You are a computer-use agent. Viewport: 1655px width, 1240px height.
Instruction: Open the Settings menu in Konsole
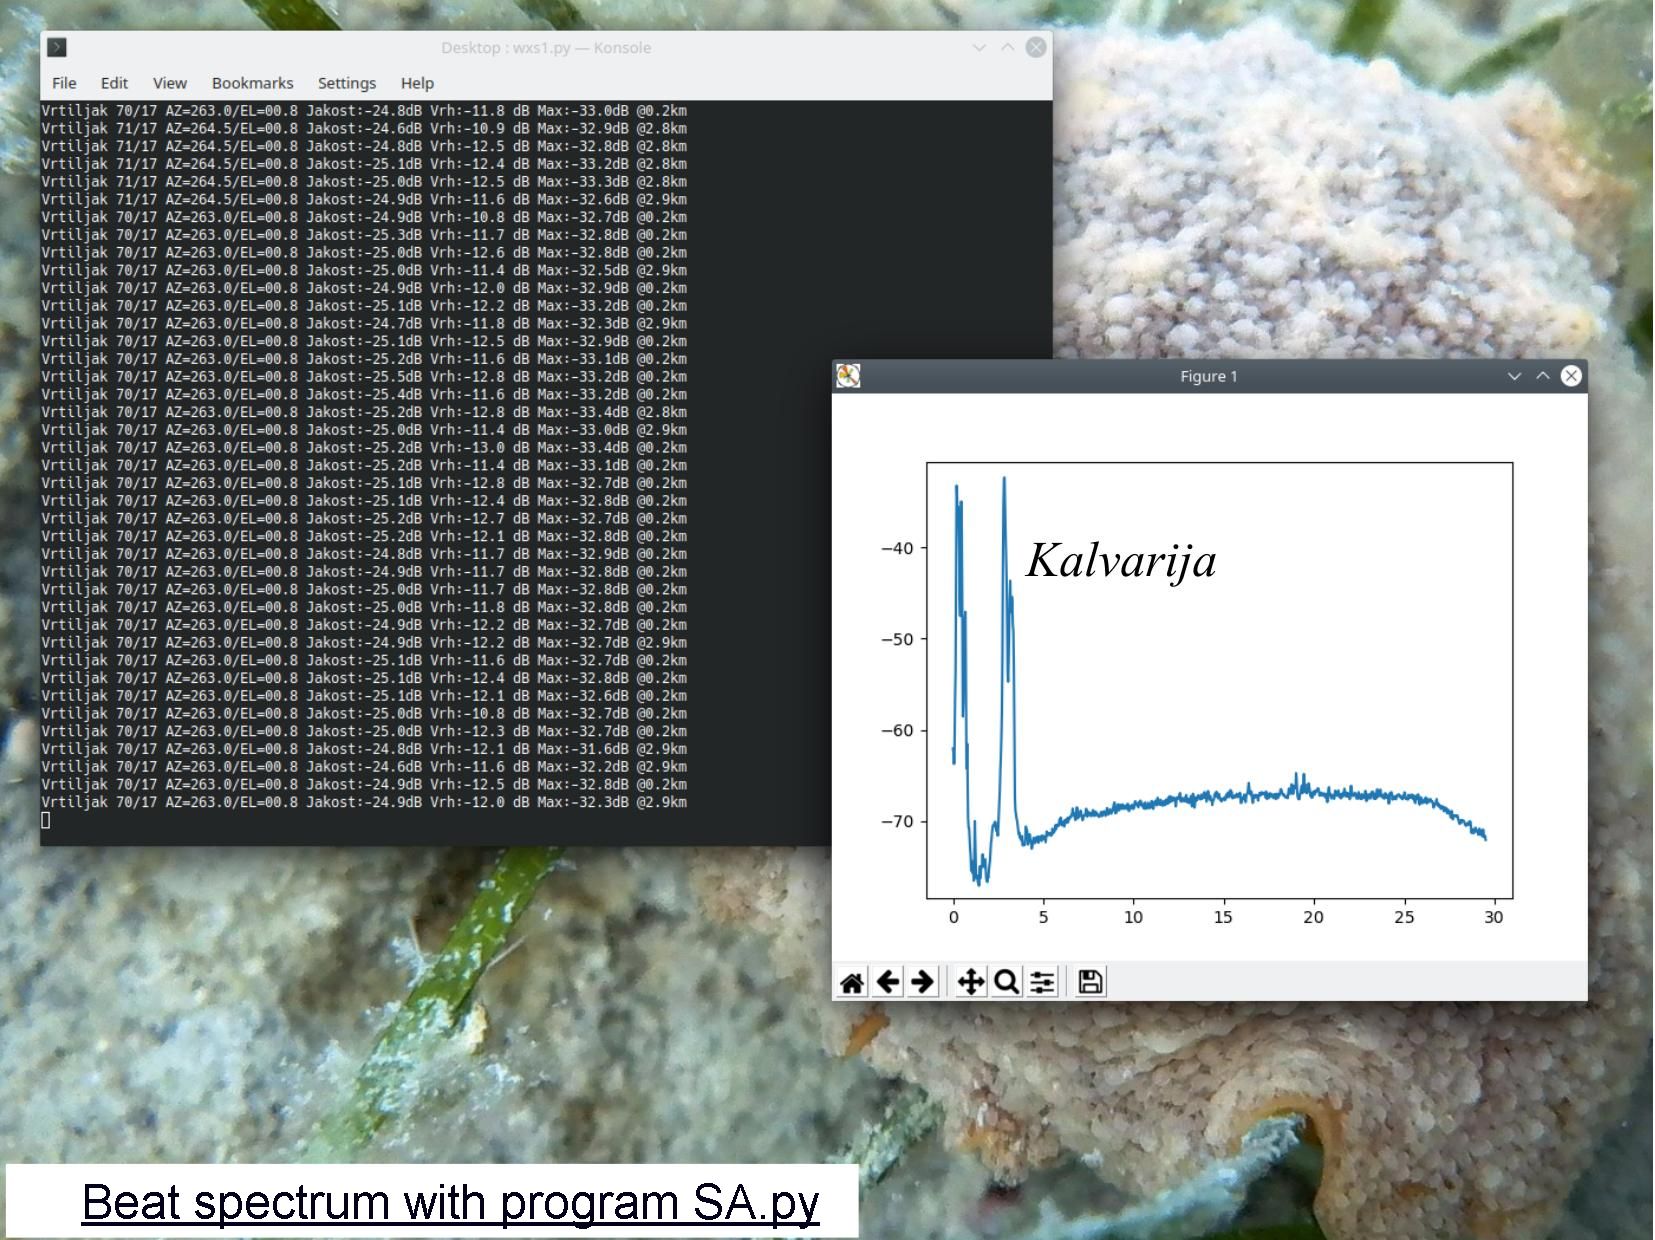(346, 83)
